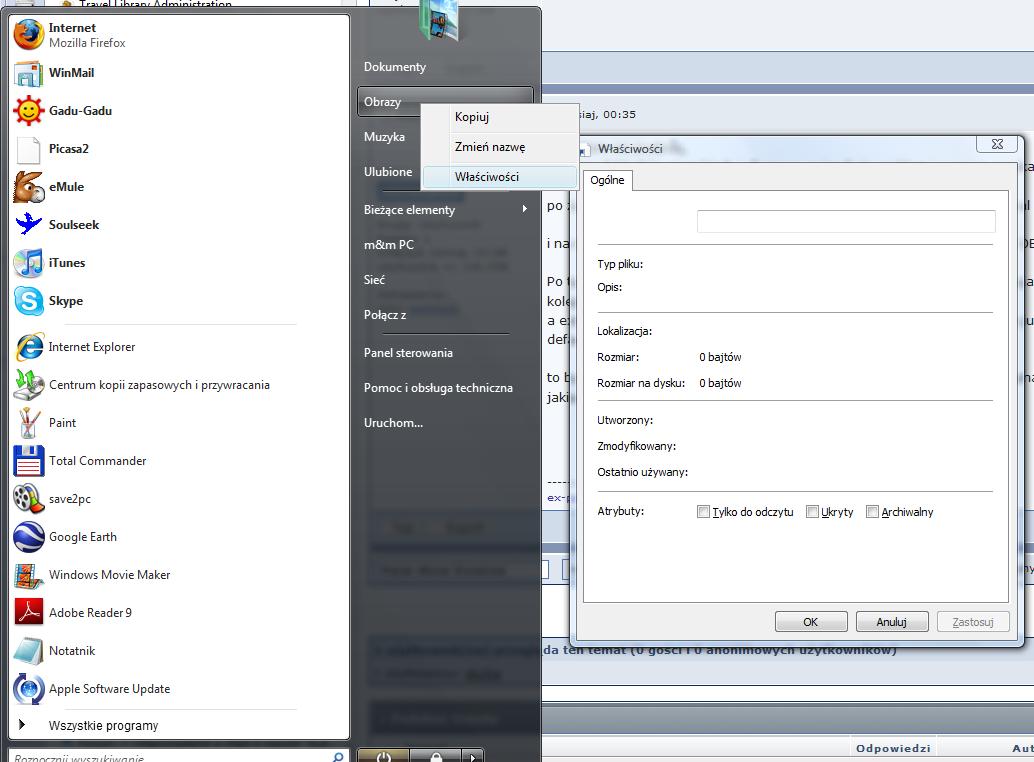
Task: Check the Archiwalny attribute checkbox
Action: (872, 512)
